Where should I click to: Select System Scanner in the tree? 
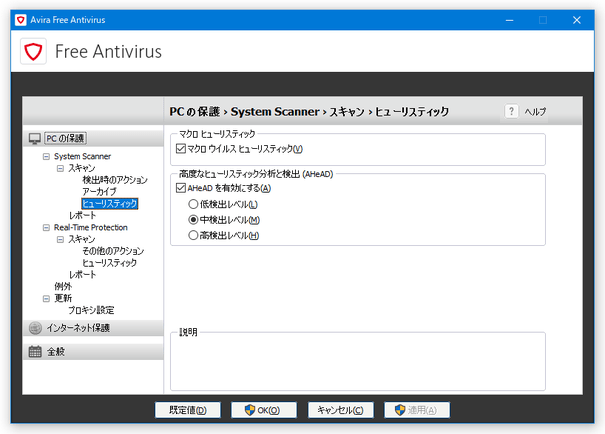coord(82,156)
